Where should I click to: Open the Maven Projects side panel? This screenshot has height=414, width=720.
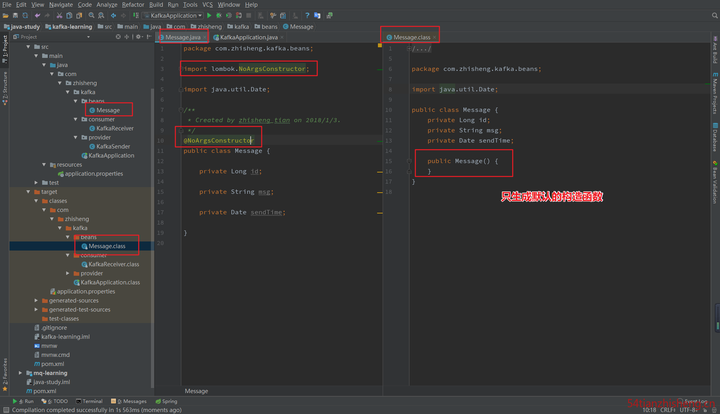(x=715, y=93)
